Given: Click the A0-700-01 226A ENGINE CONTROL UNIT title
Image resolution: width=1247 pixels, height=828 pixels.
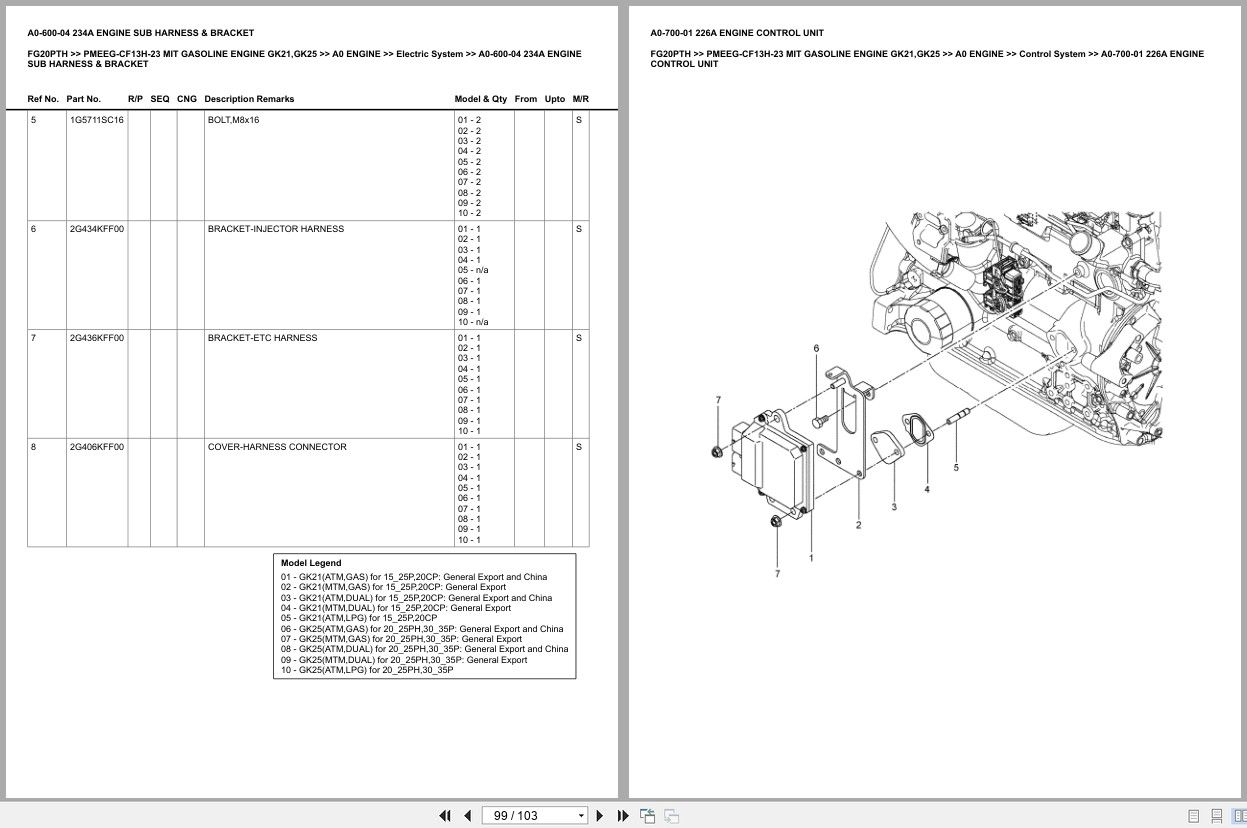Looking at the screenshot, I should pos(737,33).
